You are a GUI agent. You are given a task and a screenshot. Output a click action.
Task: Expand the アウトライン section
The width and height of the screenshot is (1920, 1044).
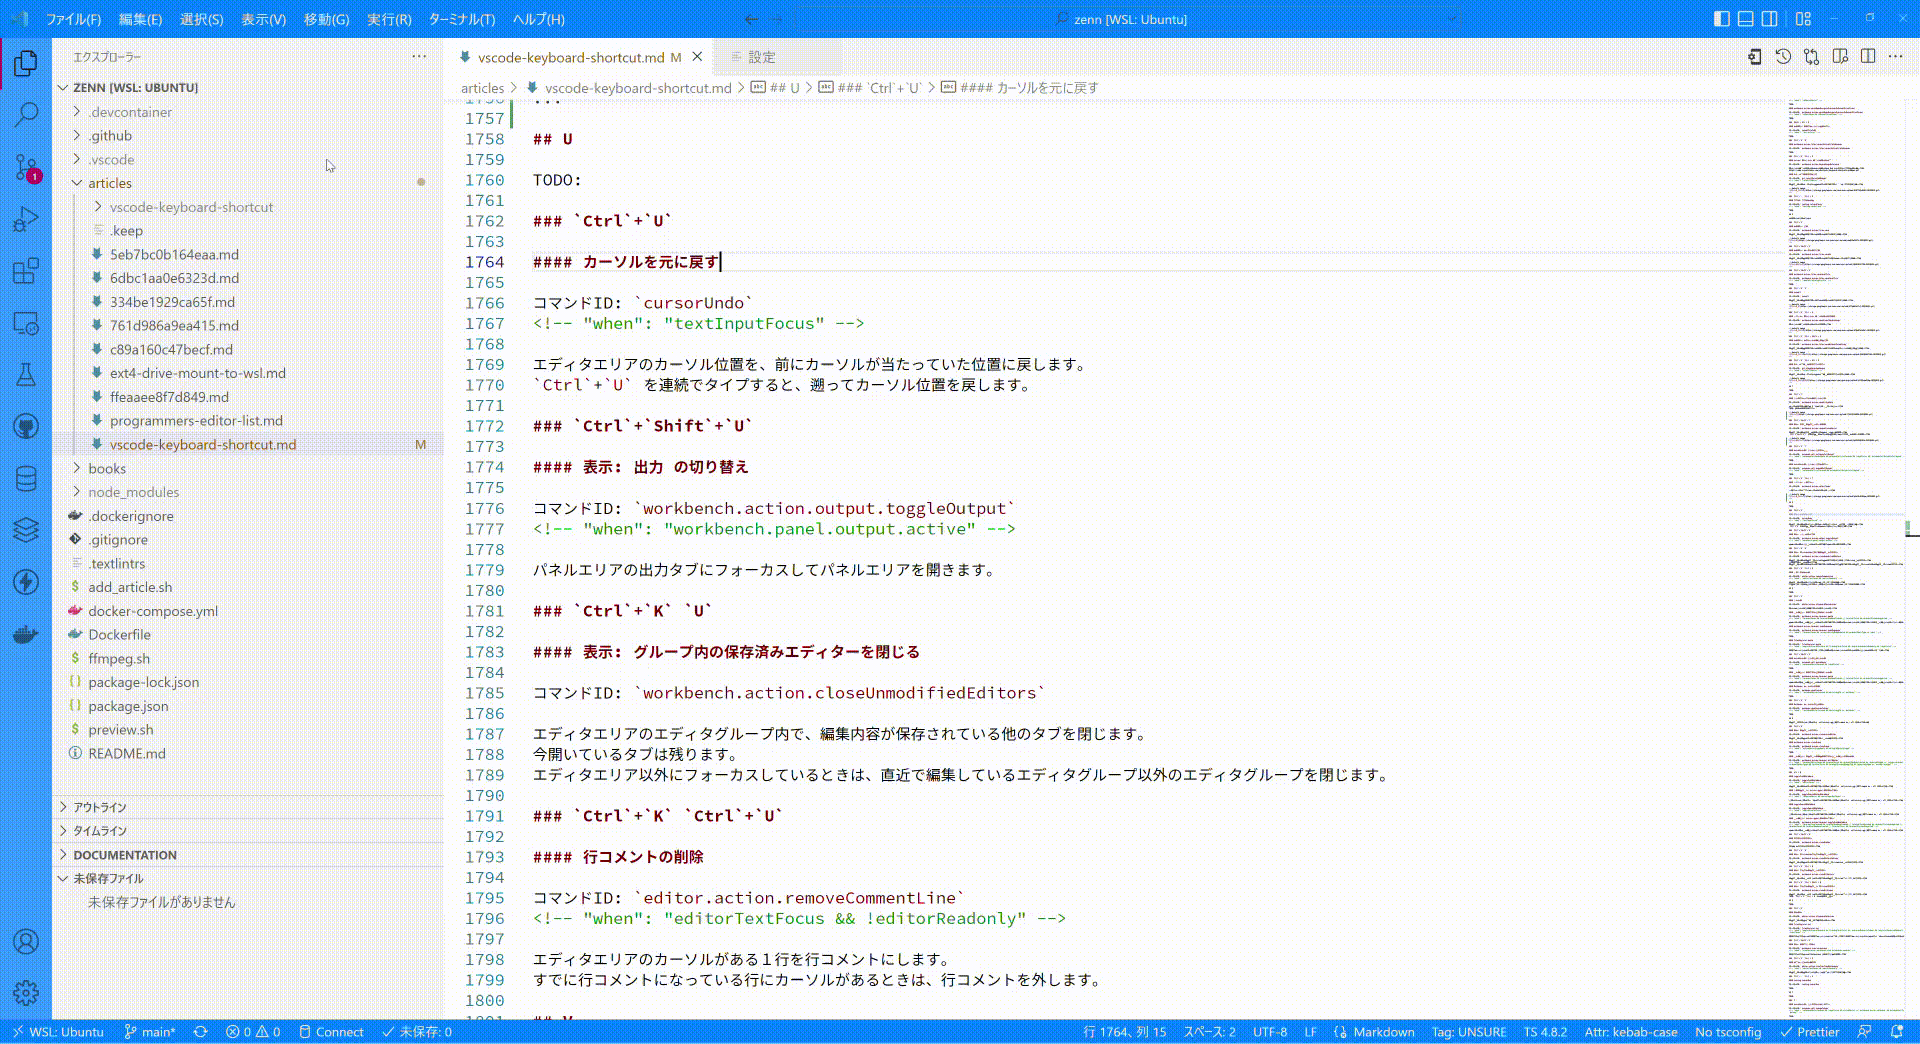(x=248, y=807)
